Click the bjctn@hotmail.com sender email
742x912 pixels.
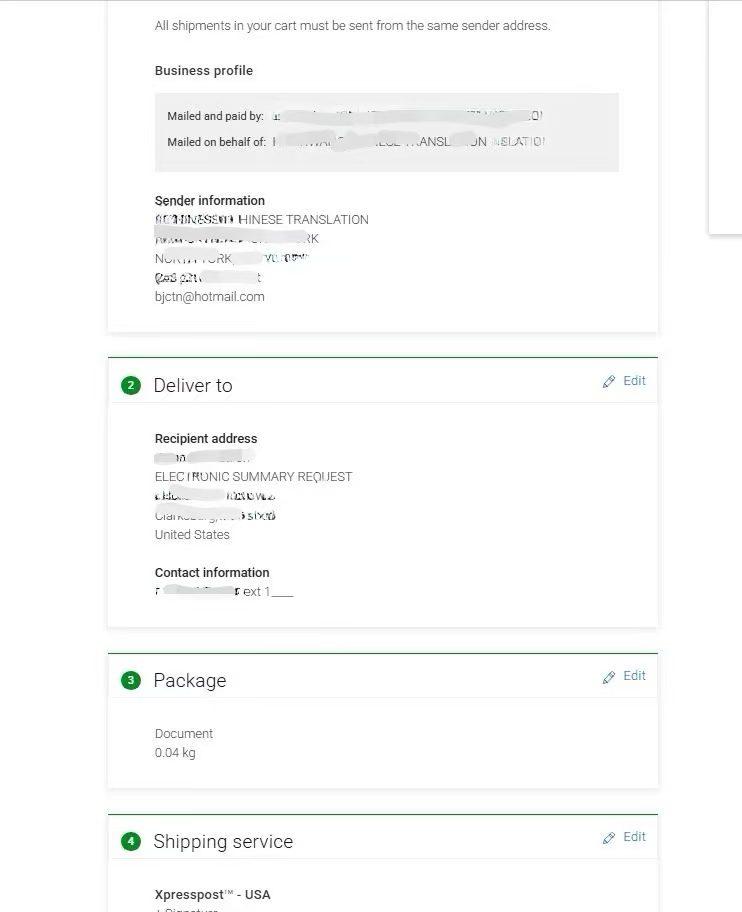click(209, 297)
